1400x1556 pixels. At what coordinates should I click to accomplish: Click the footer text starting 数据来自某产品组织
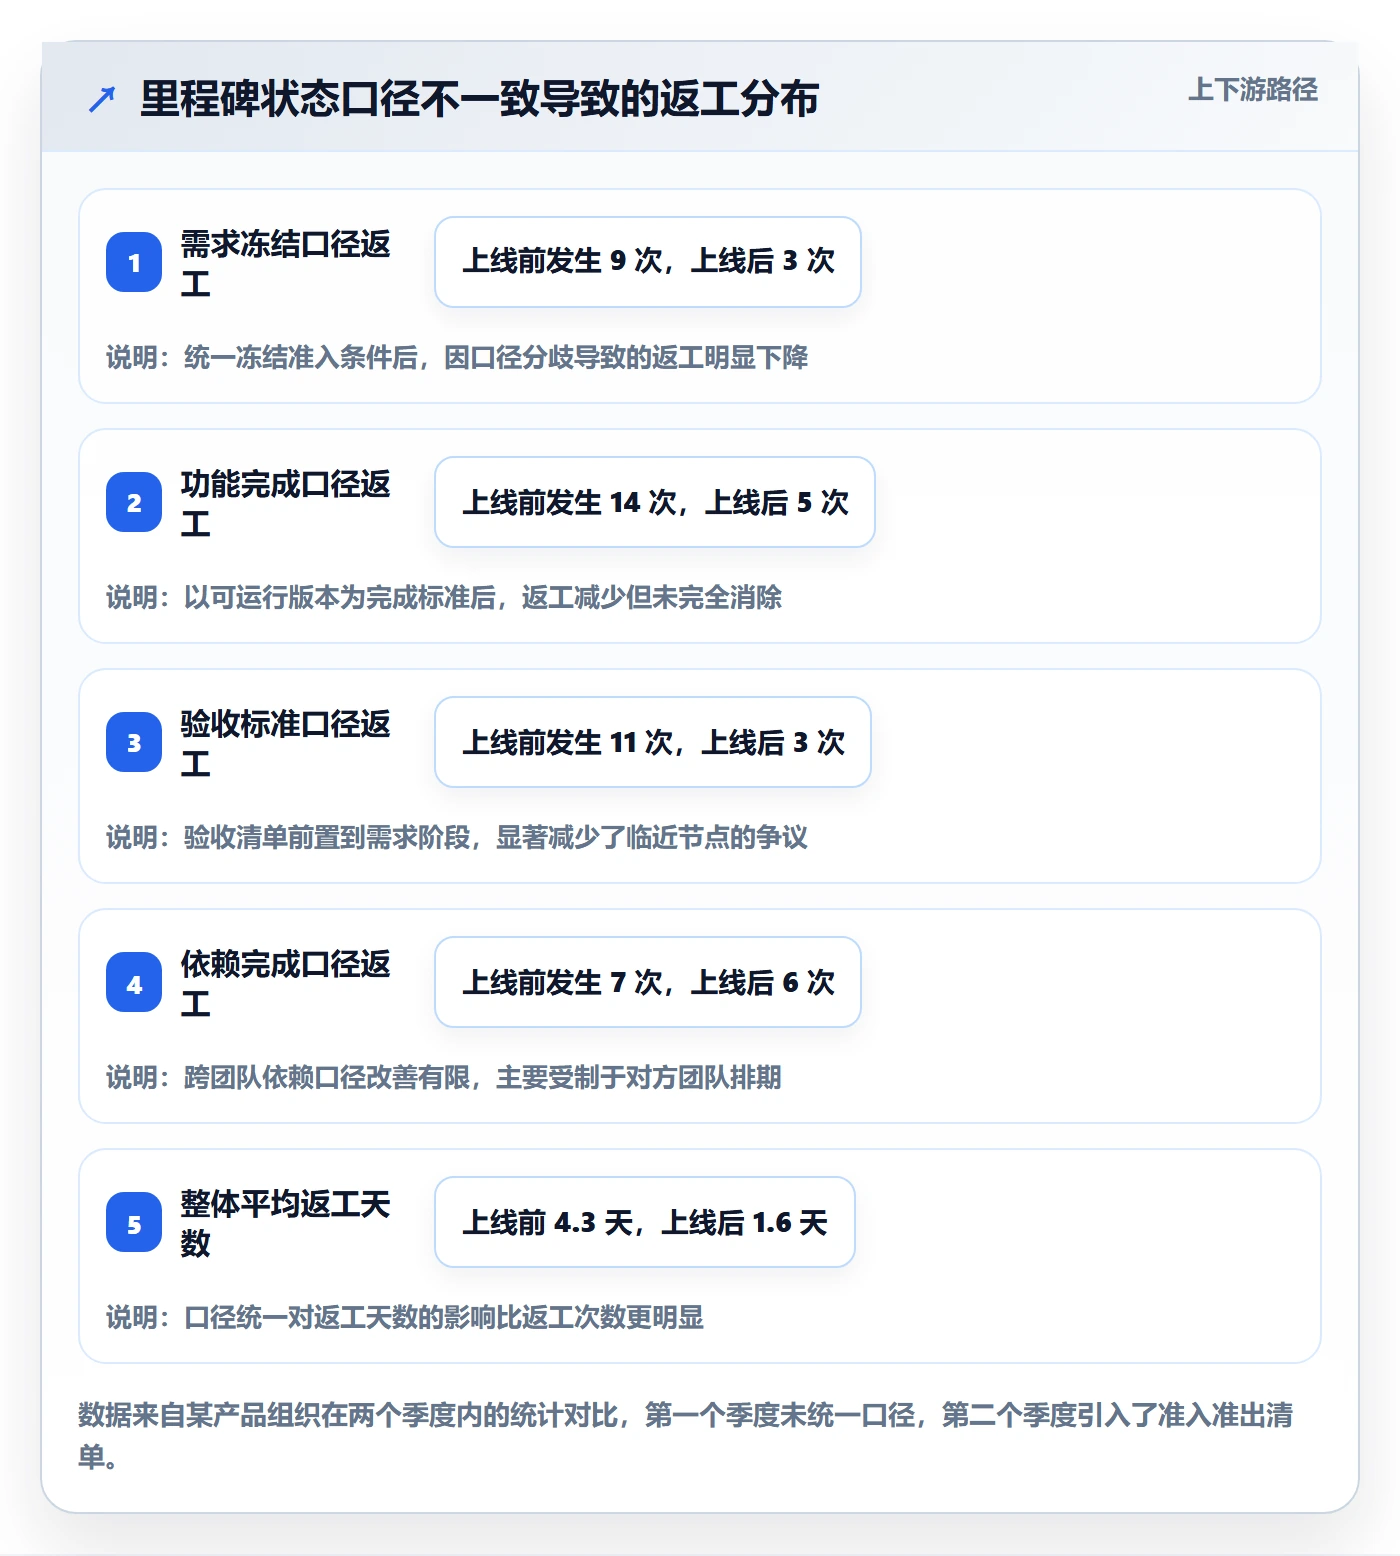coord(686,1435)
